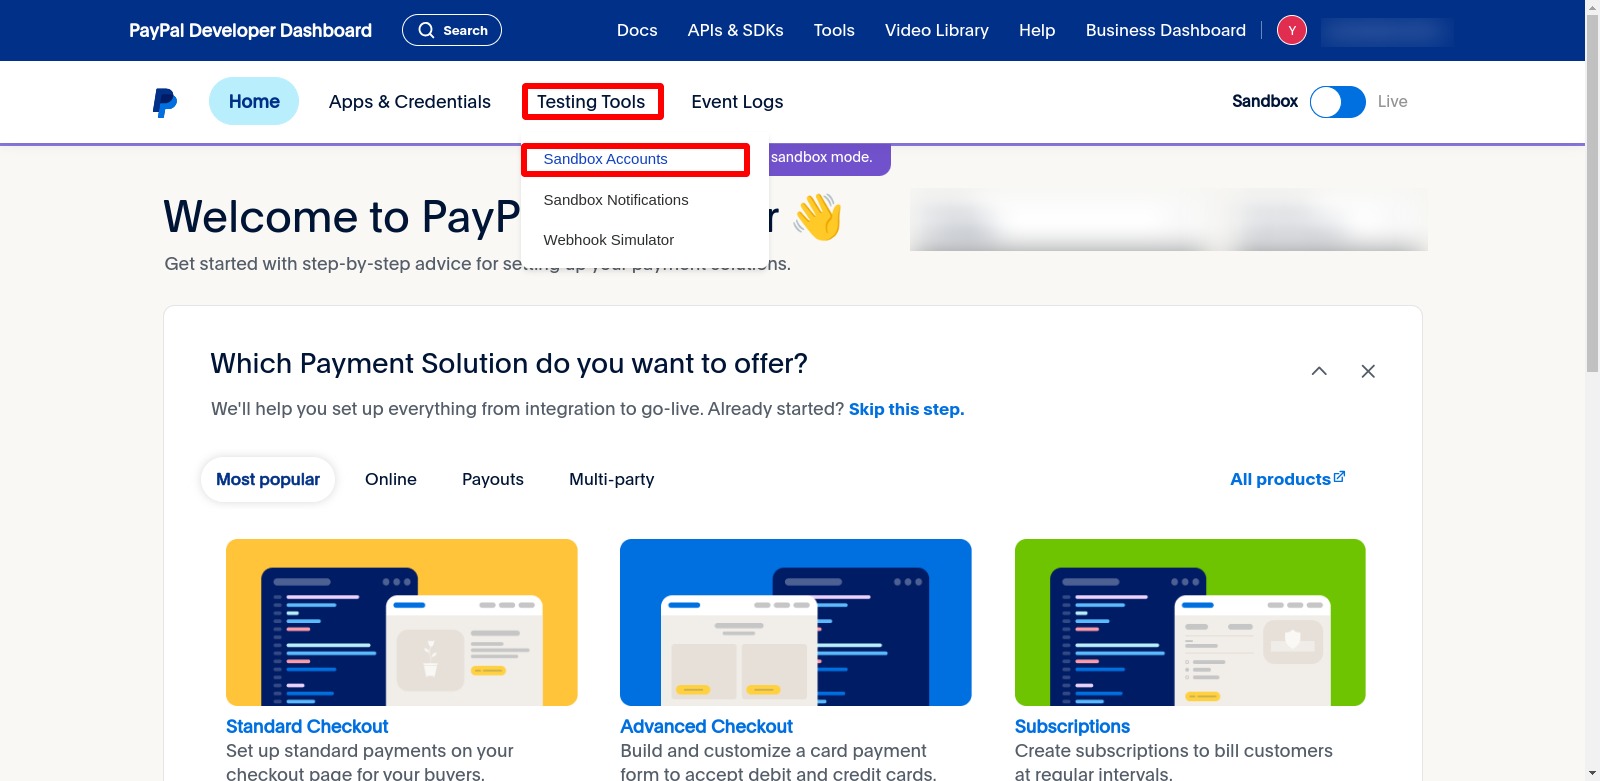Open Help in top navigation
This screenshot has width=1600, height=781.
coord(1037,30)
